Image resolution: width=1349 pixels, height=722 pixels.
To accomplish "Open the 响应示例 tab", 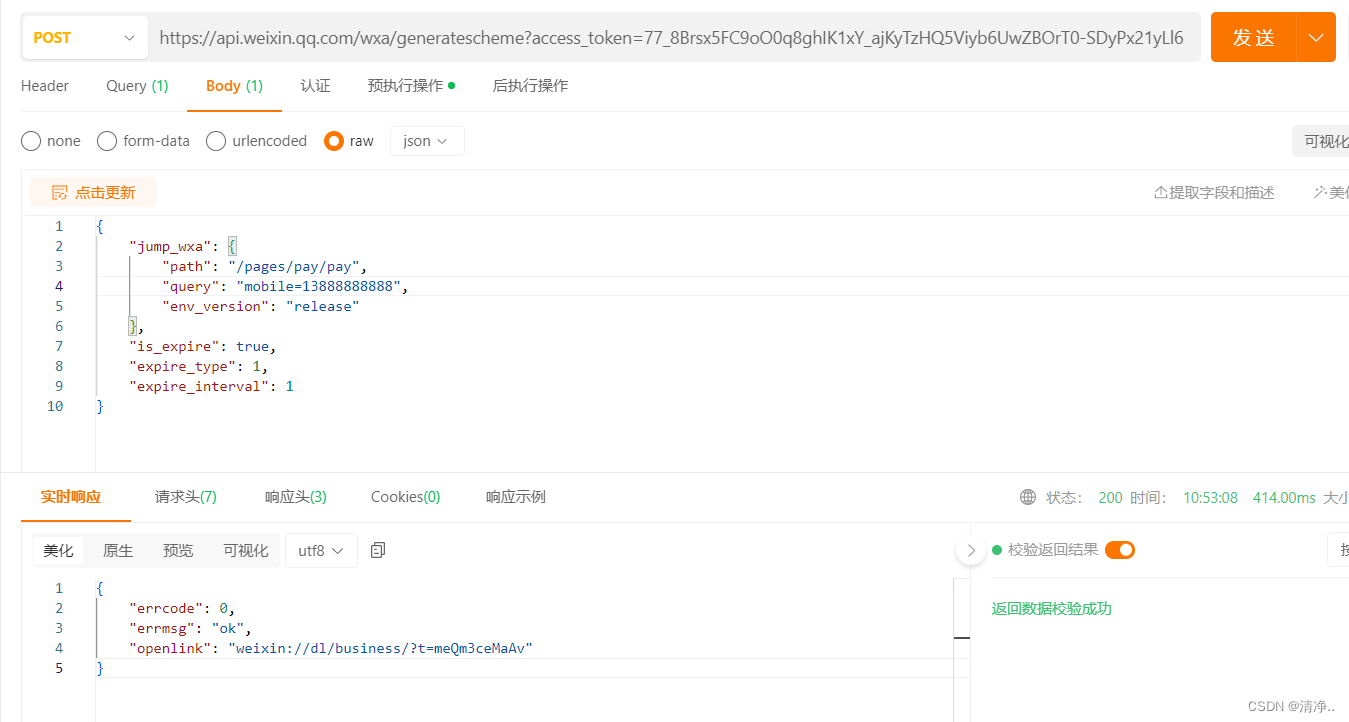I will pos(516,497).
